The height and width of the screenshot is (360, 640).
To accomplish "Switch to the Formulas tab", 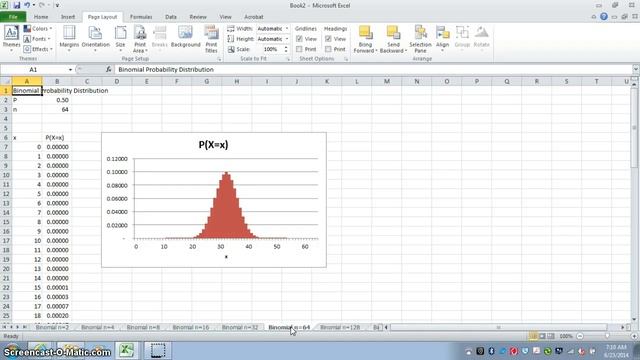I will [x=141, y=17].
